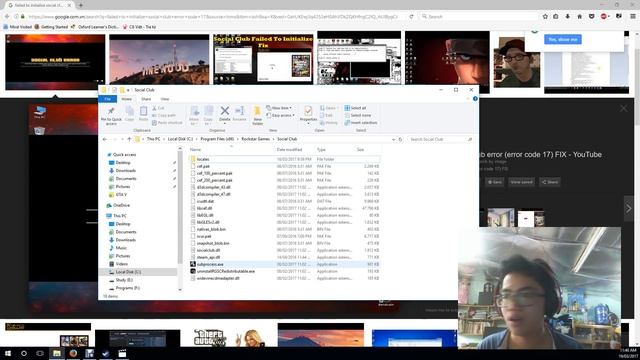Viewport: 640px width, 360px height.
Task: Switch to the View ribbon tab
Action: click(165, 99)
